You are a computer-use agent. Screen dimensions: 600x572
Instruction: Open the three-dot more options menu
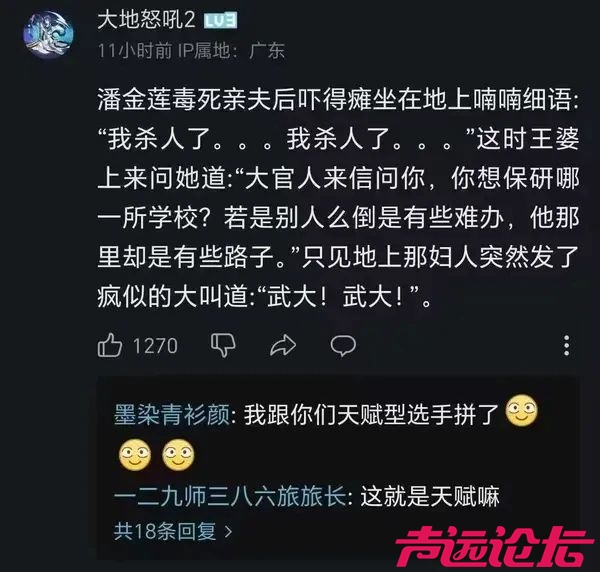coord(567,345)
